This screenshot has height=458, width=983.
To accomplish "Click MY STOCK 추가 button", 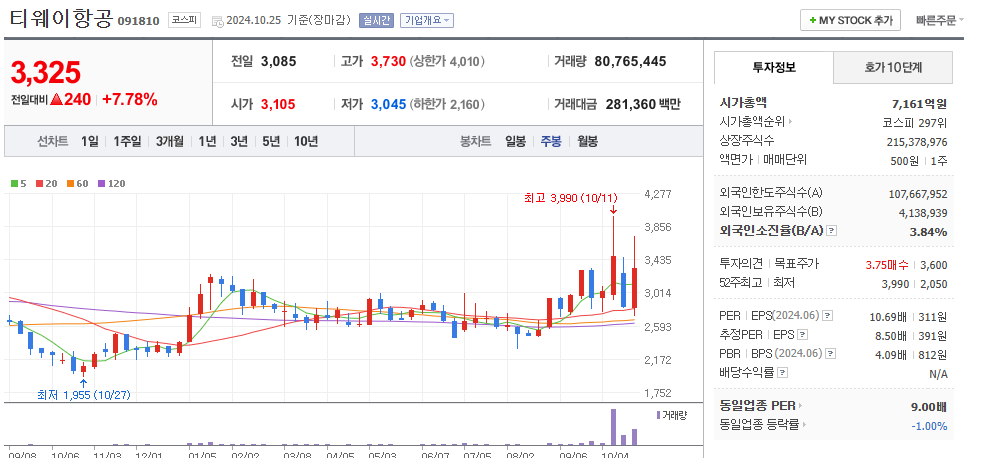I will [x=851, y=21].
